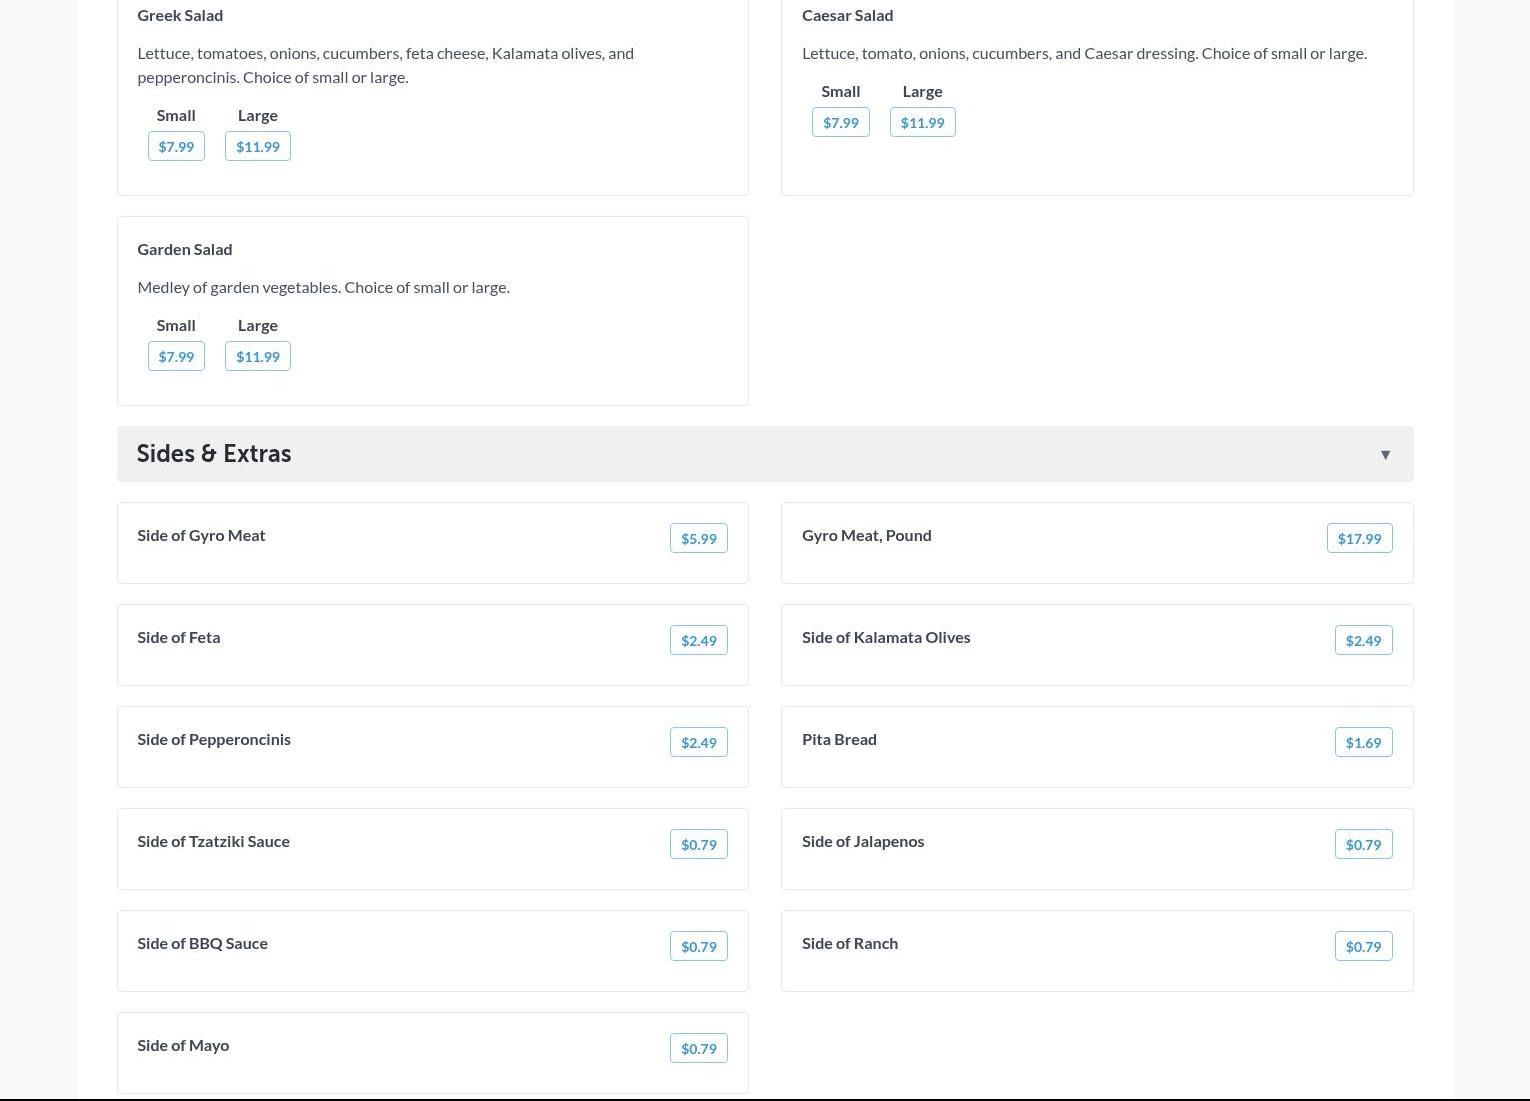Add Side of Gyro Meat for $5.99

(x=698, y=539)
